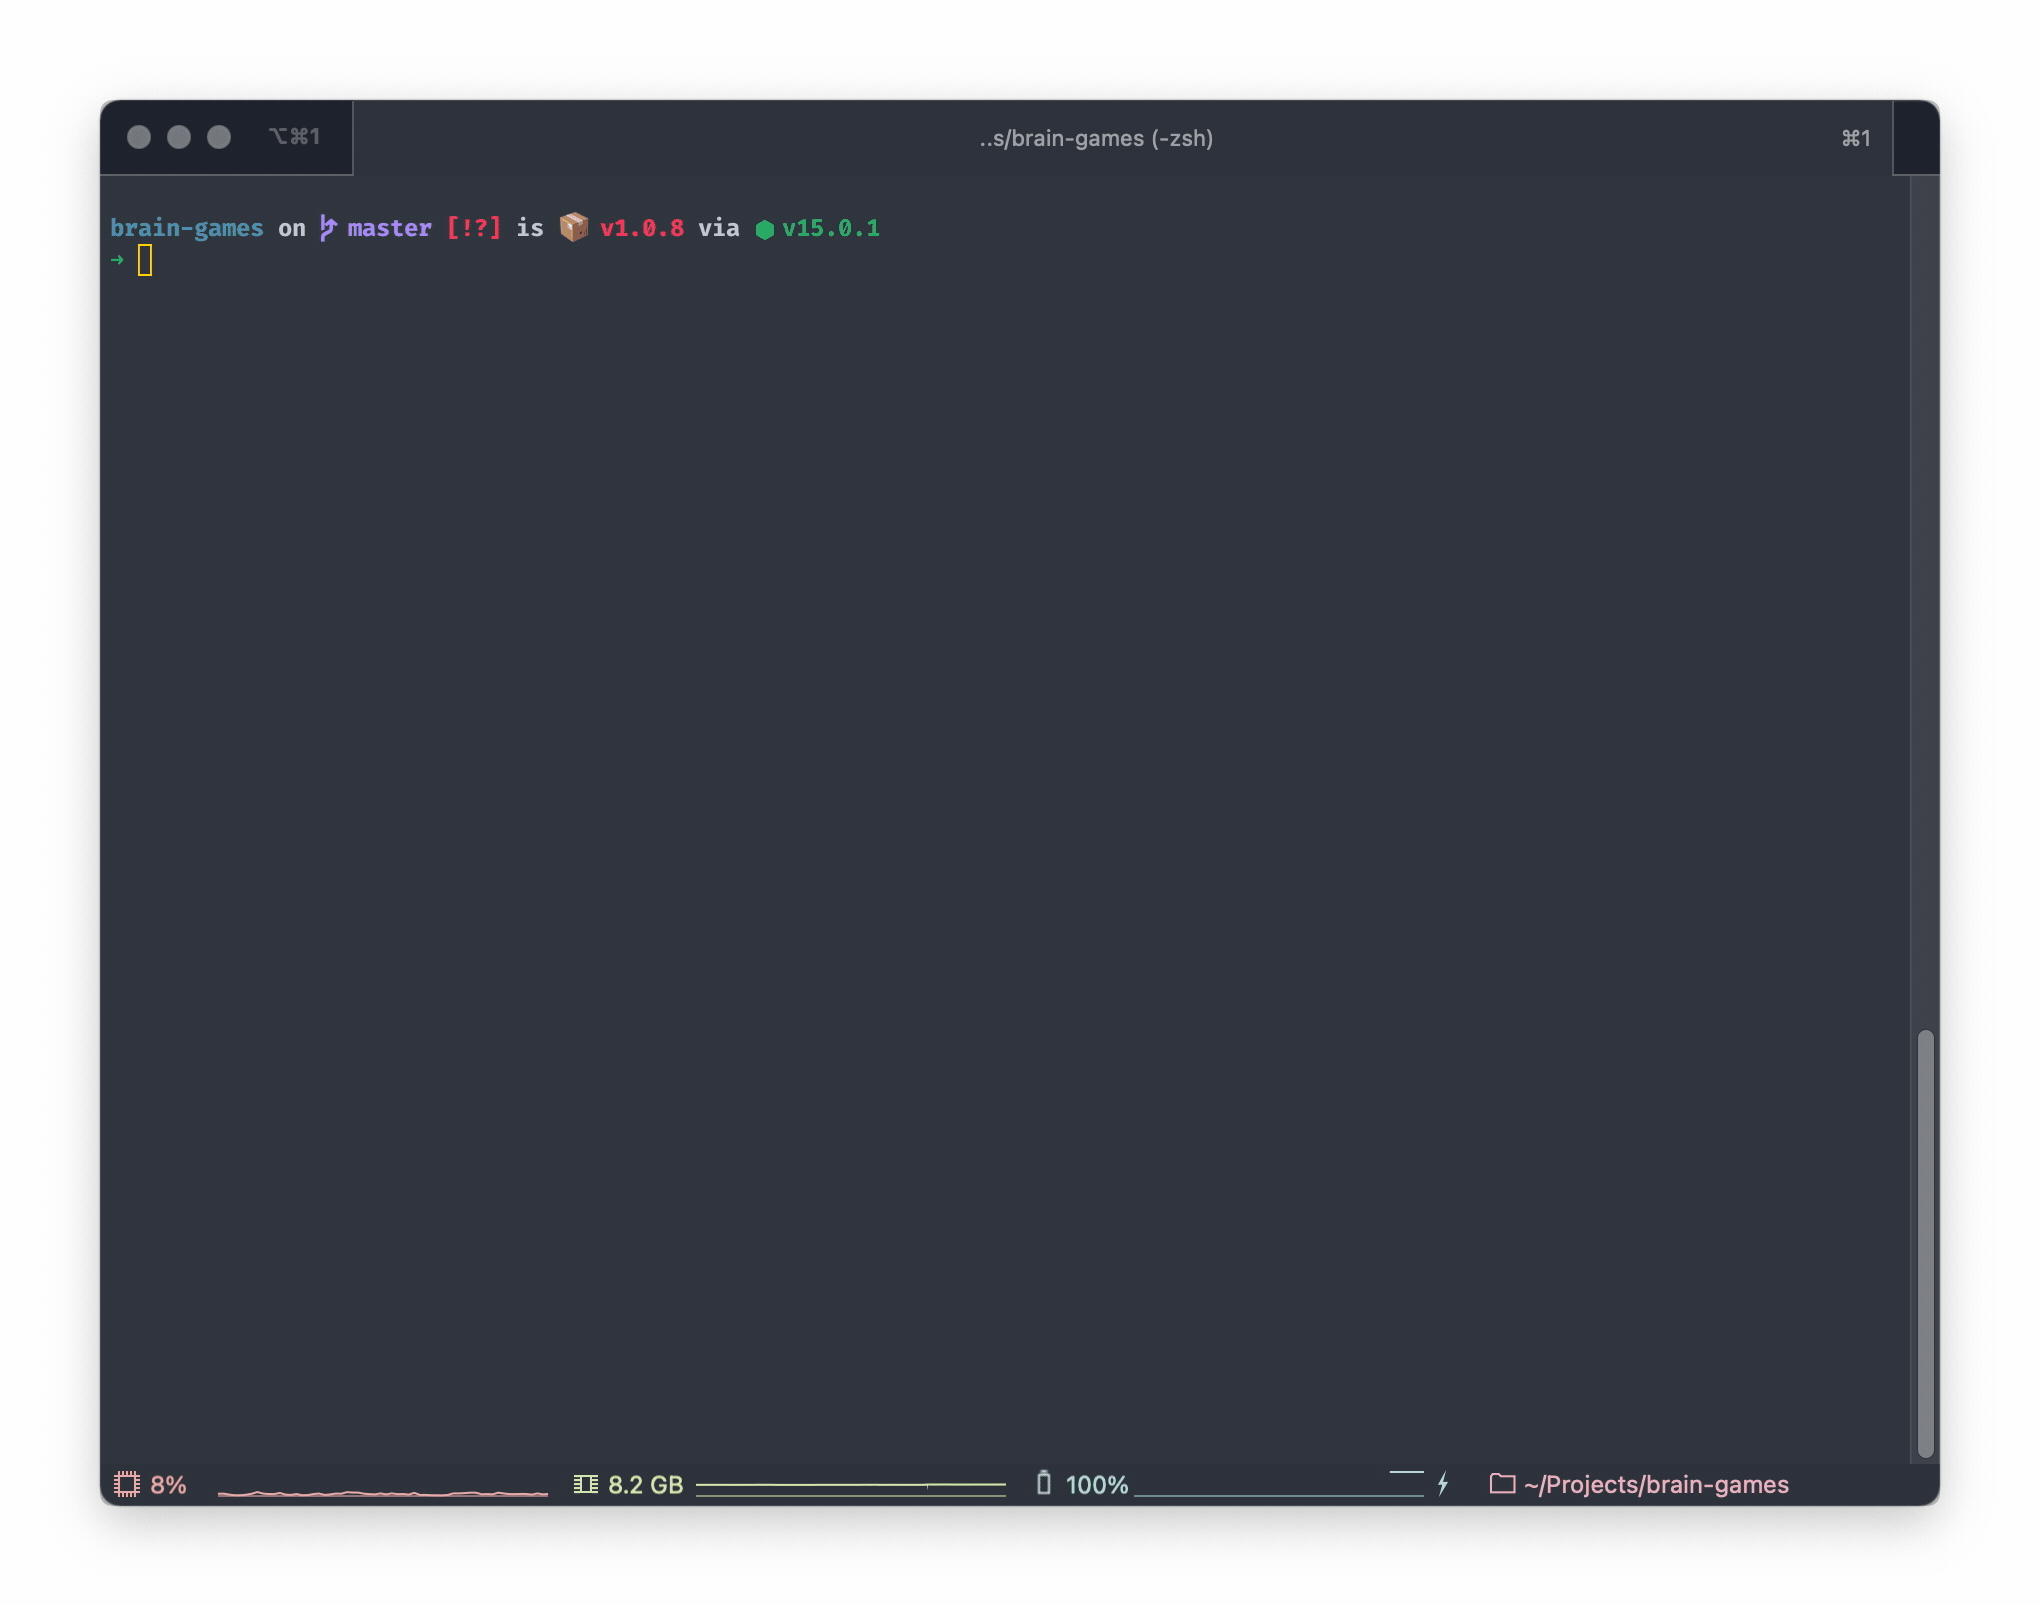Open the ~/Projects/brain-games path in status bar
The height and width of the screenshot is (1606, 2040).
tap(1656, 1484)
